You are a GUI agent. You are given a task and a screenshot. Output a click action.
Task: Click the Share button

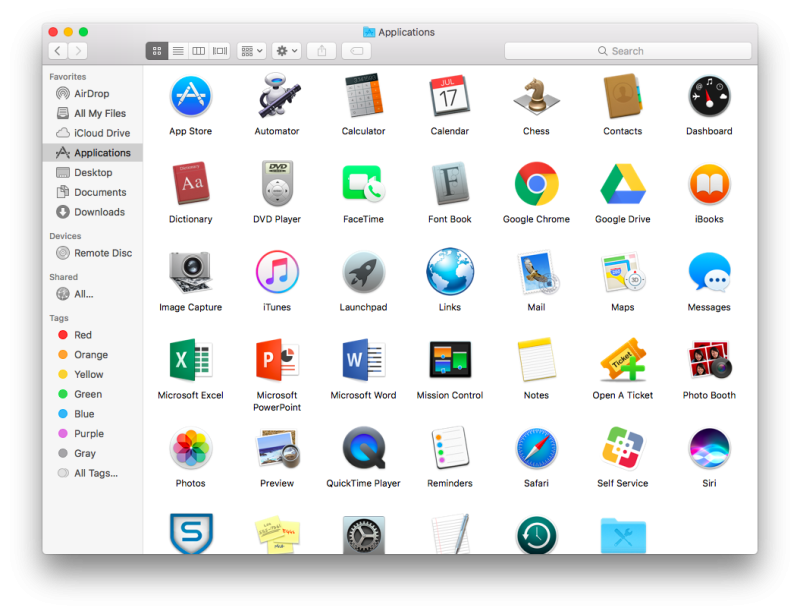coord(321,50)
